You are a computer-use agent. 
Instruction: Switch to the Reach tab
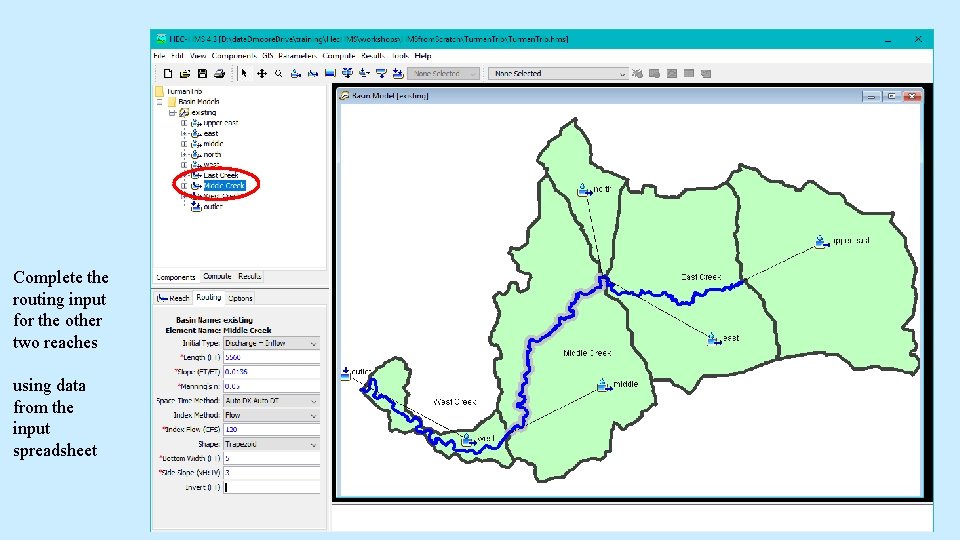coord(173,298)
